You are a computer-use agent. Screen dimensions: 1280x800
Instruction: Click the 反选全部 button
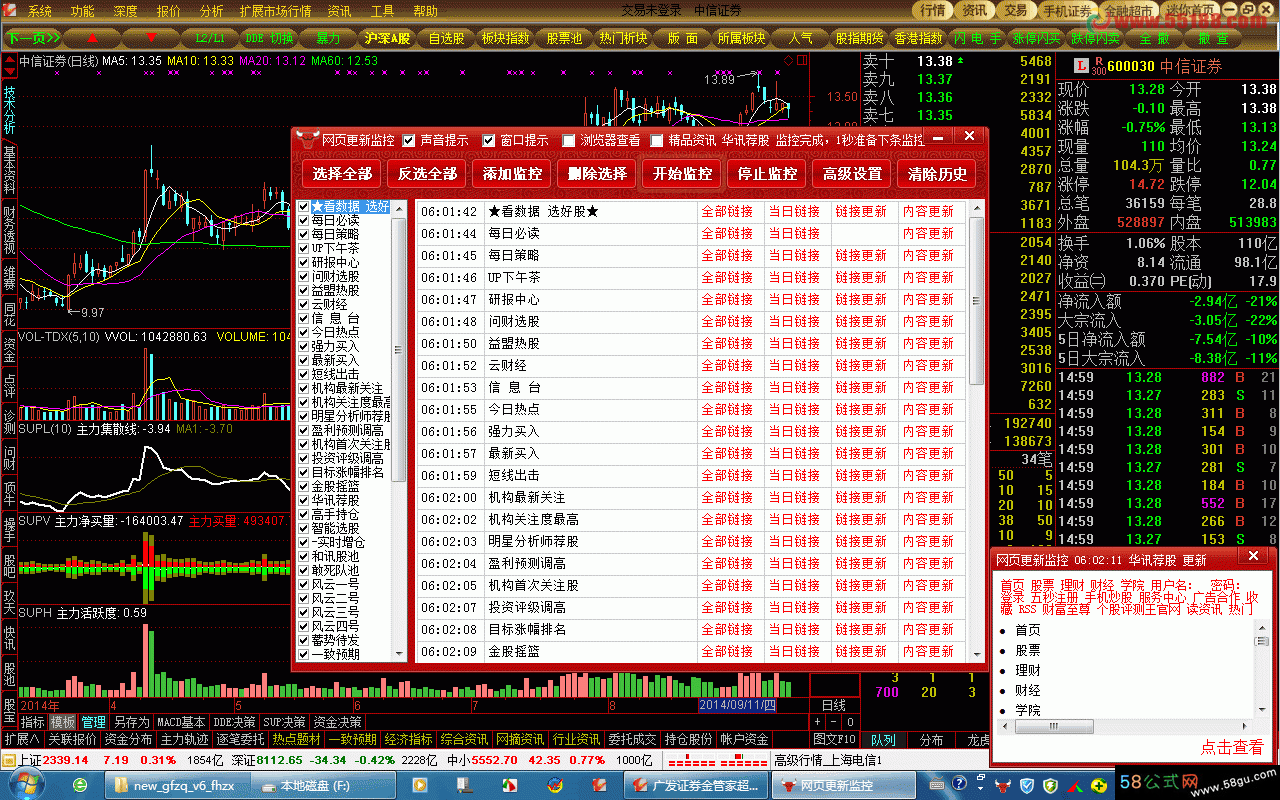[427, 173]
